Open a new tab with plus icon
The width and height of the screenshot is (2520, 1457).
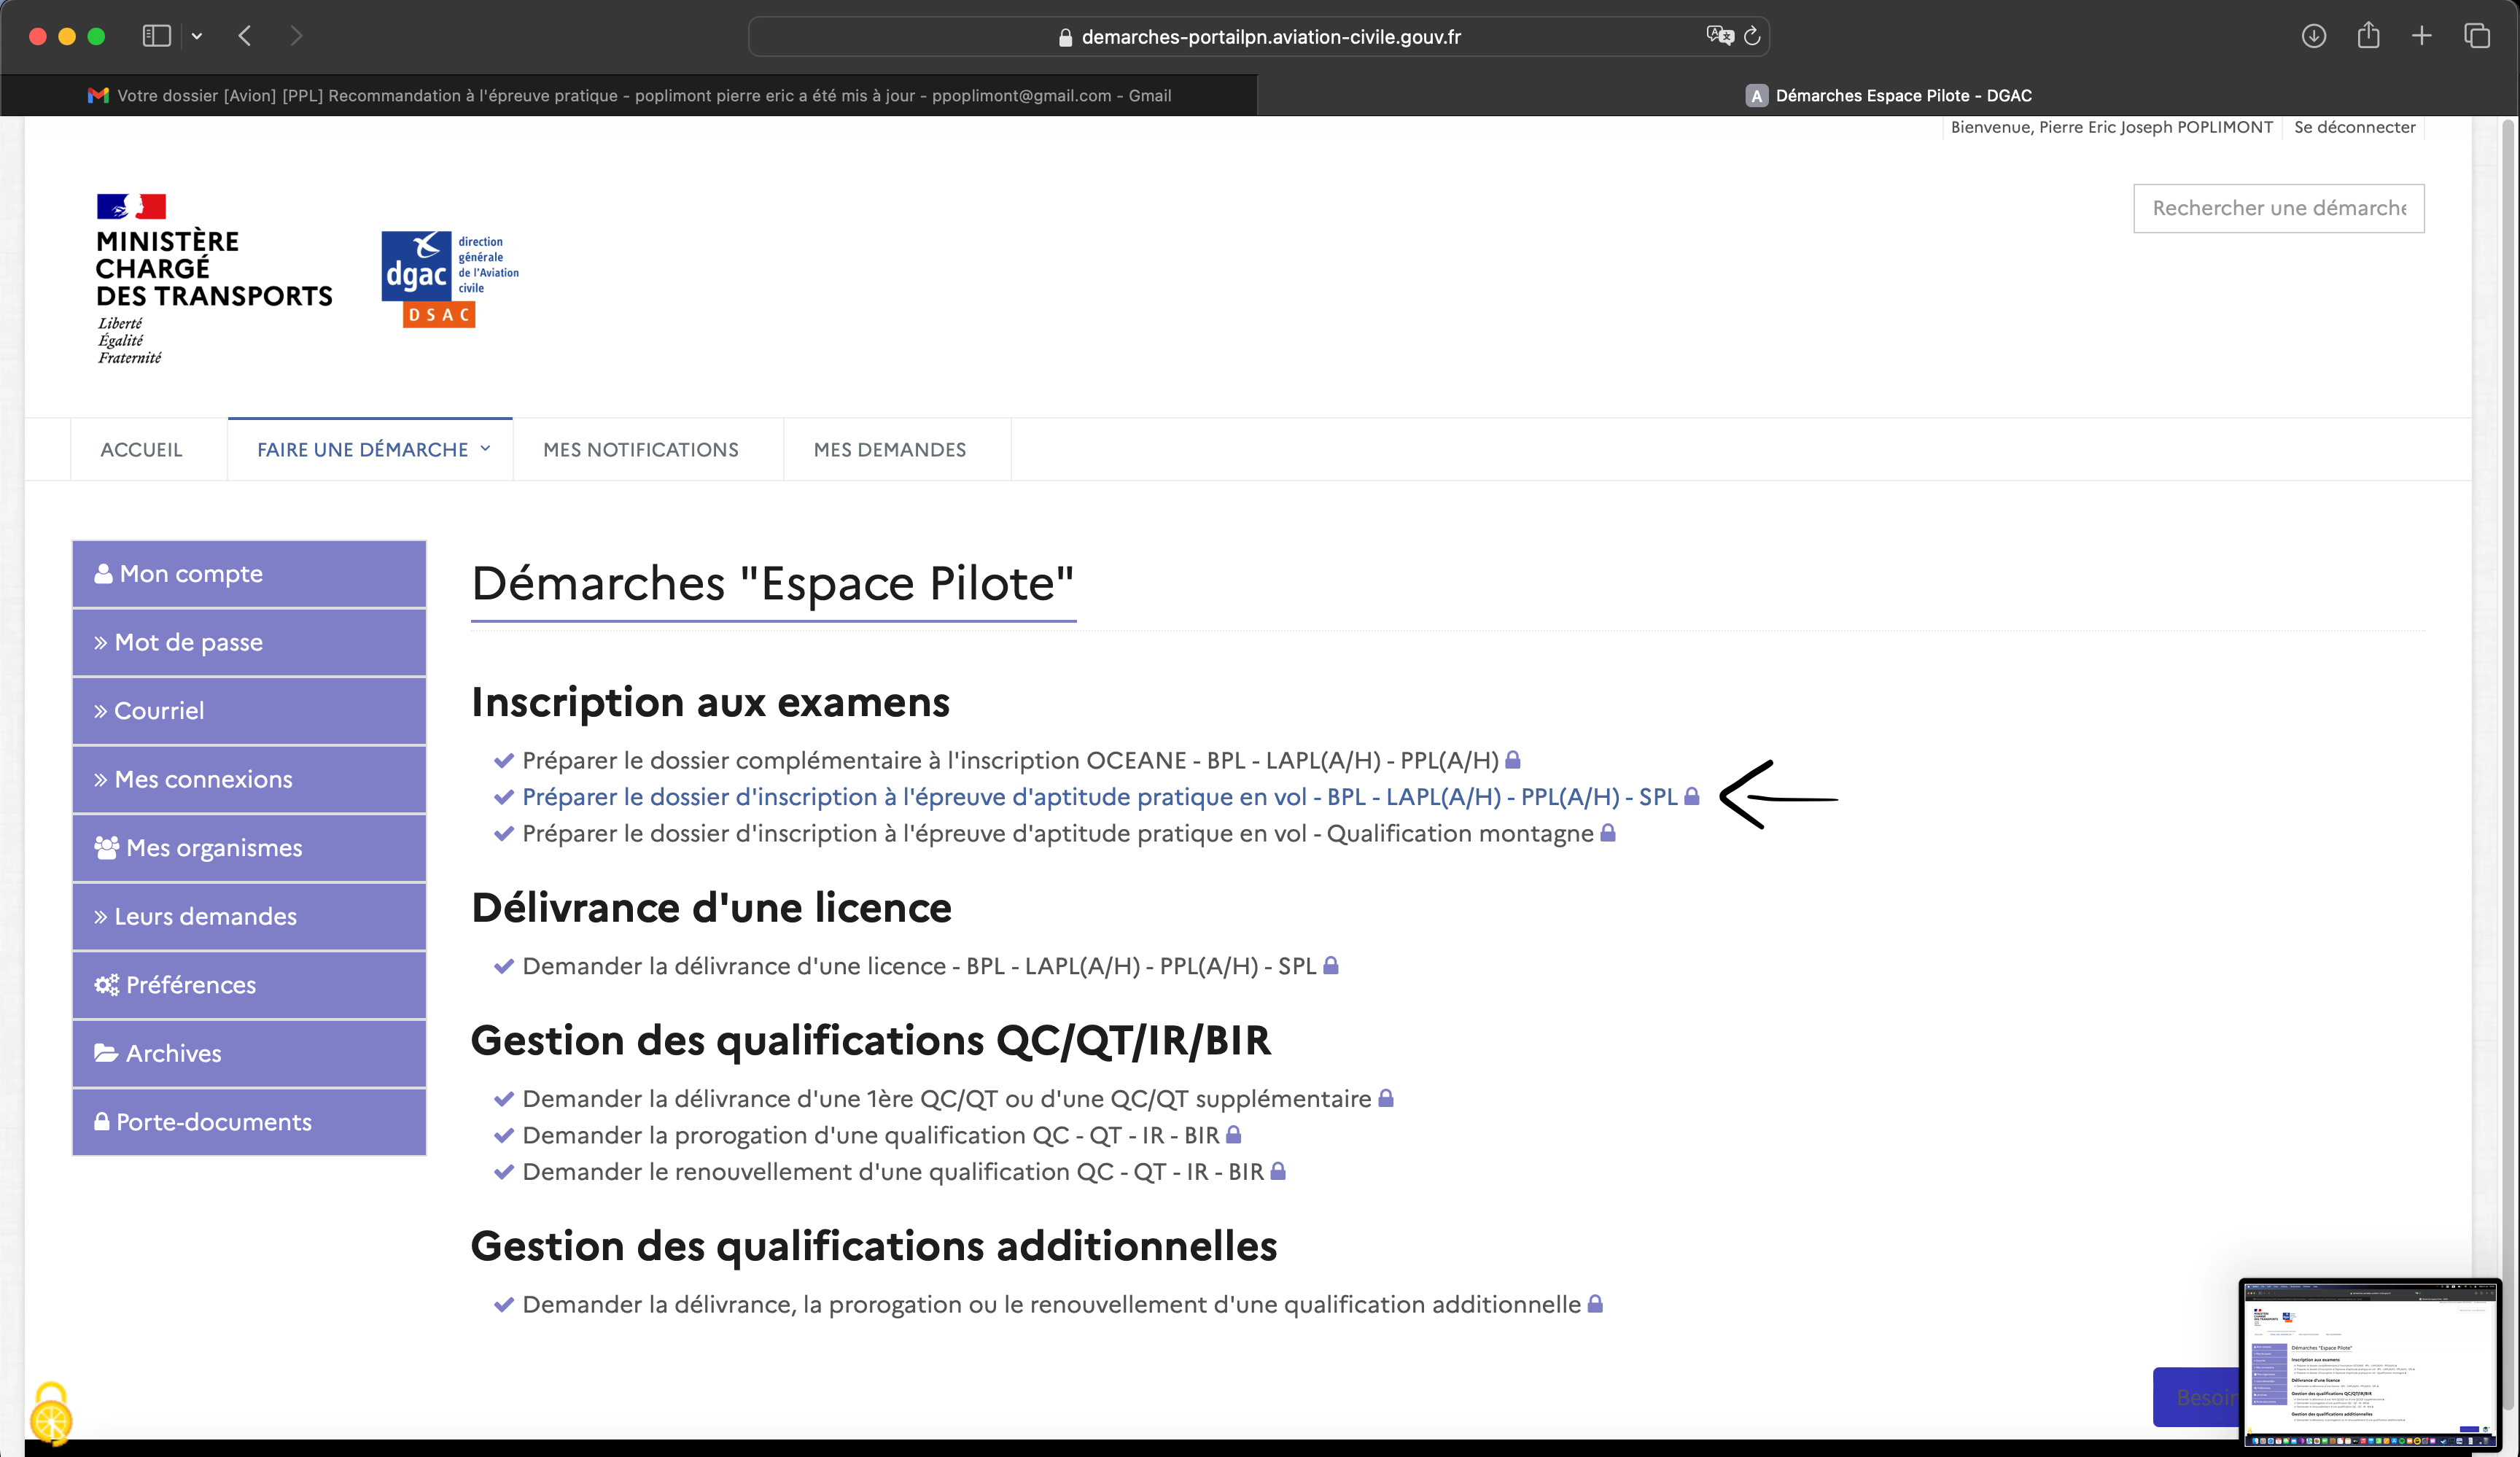(2421, 36)
